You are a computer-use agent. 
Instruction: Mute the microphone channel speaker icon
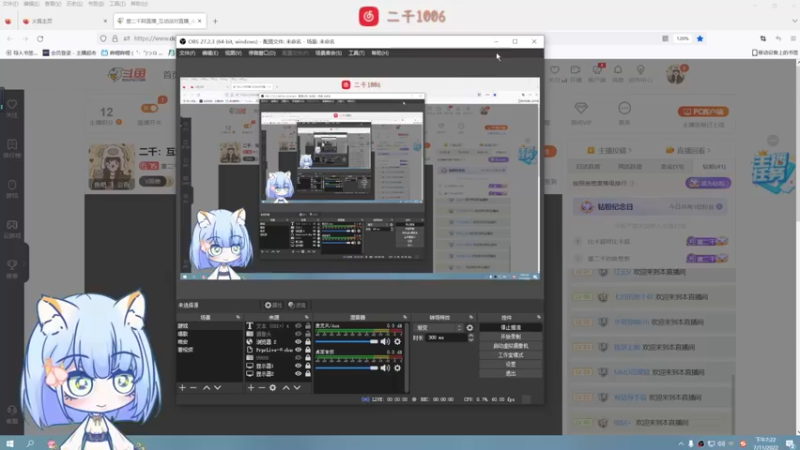(385, 341)
